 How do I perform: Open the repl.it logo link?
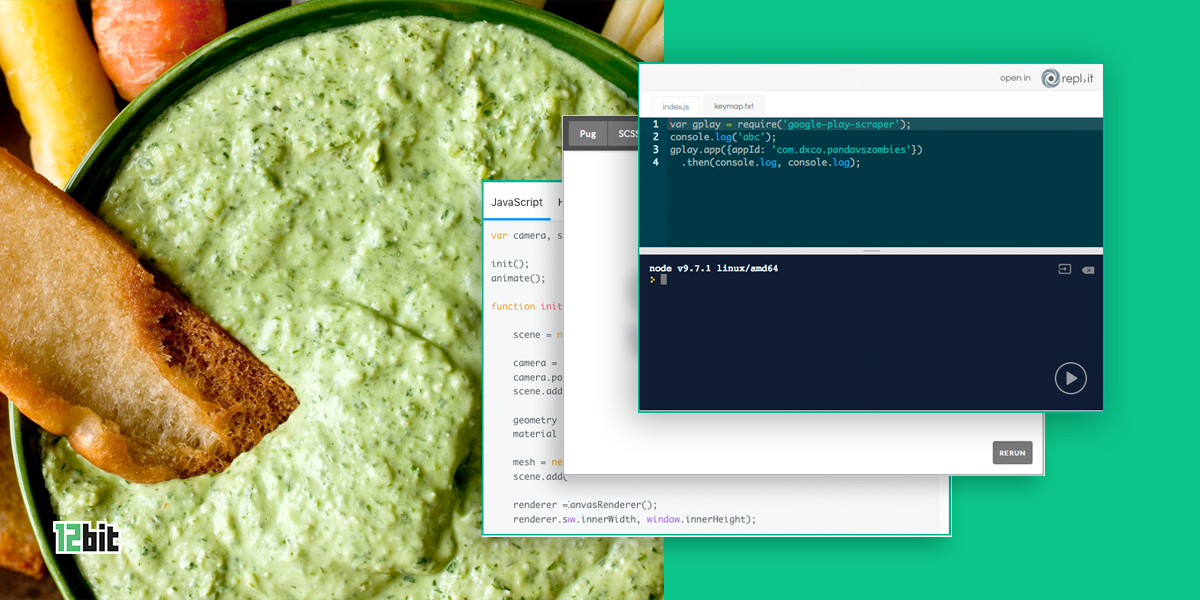[x=1068, y=78]
